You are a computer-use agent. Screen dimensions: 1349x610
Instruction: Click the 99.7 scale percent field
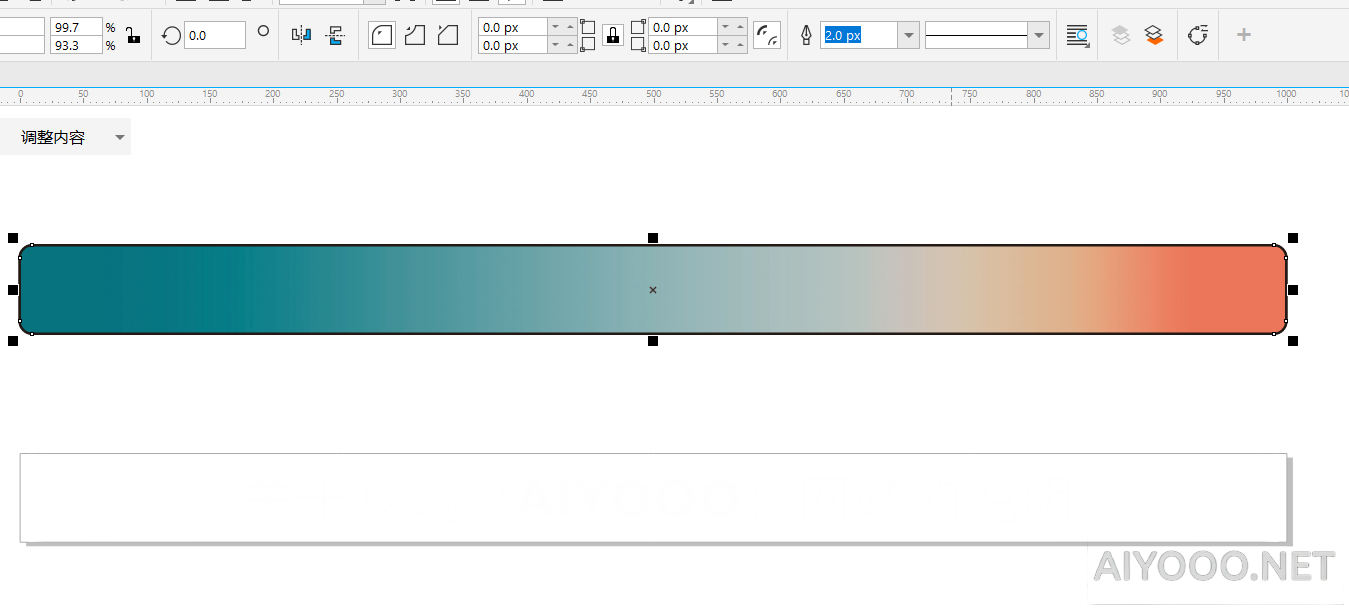pyautogui.click(x=76, y=27)
